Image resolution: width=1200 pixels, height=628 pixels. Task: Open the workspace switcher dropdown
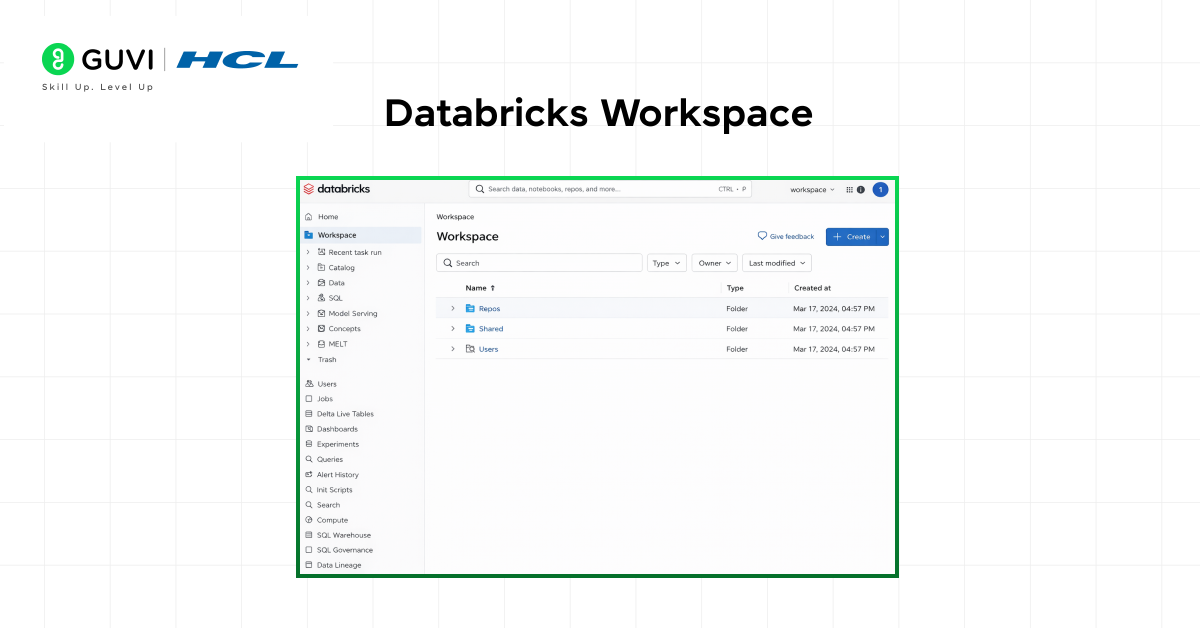point(812,189)
